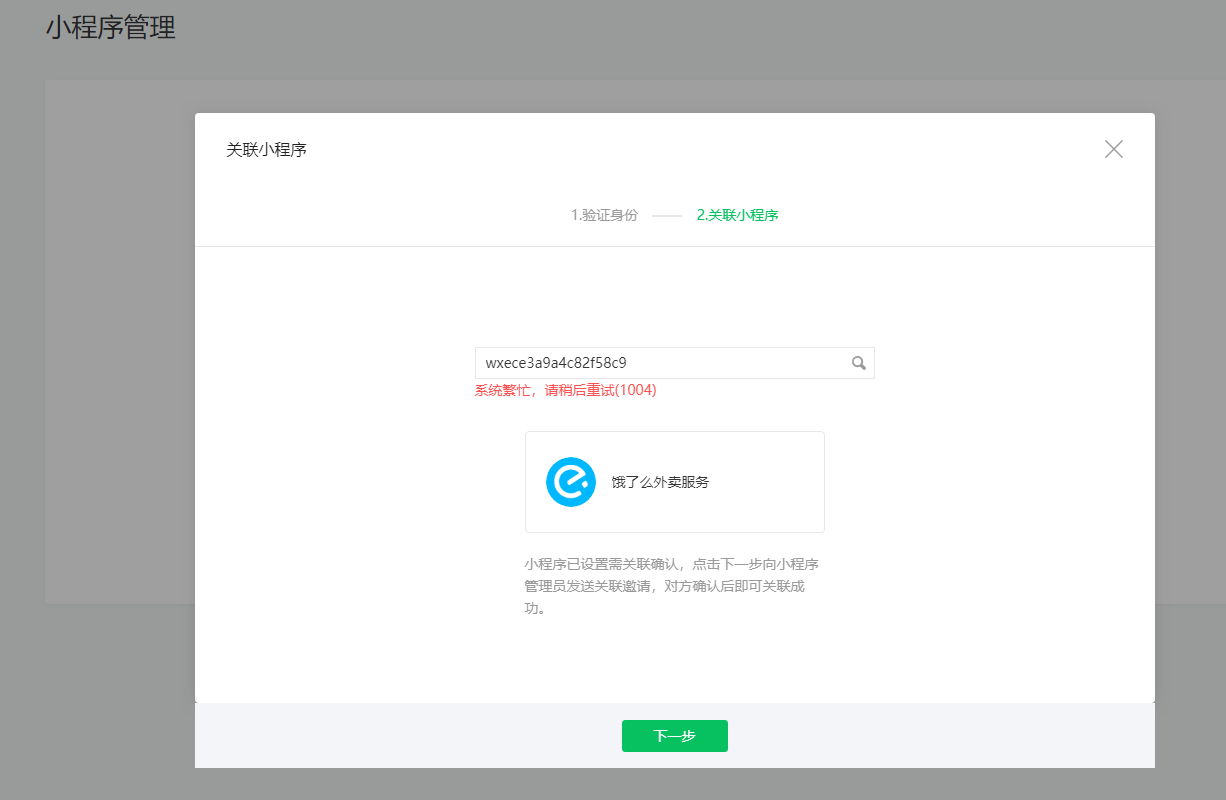This screenshot has width=1226, height=800.
Task: Click the search magnifier icon in AppID field
Action: [858, 363]
